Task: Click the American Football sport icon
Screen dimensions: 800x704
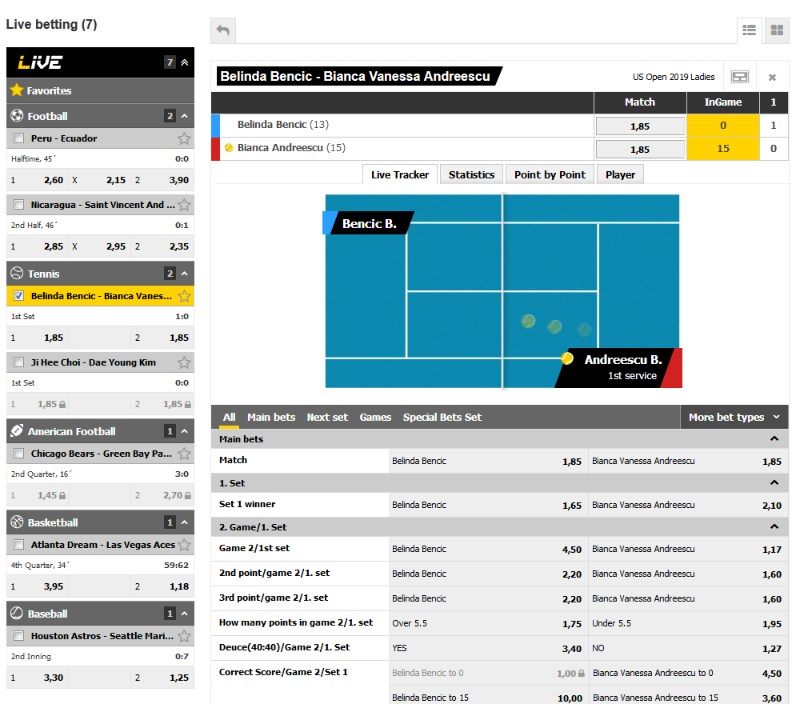Action: point(17,431)
